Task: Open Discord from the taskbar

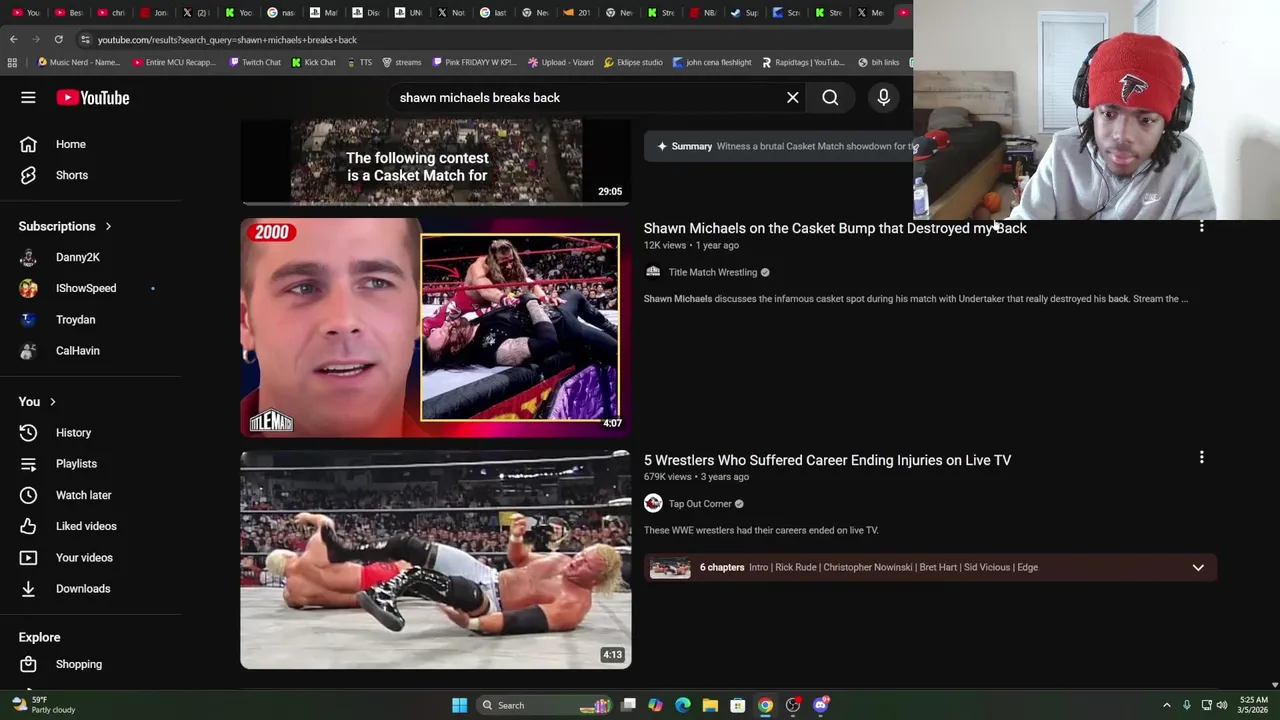Action: (x=821, y=705)
